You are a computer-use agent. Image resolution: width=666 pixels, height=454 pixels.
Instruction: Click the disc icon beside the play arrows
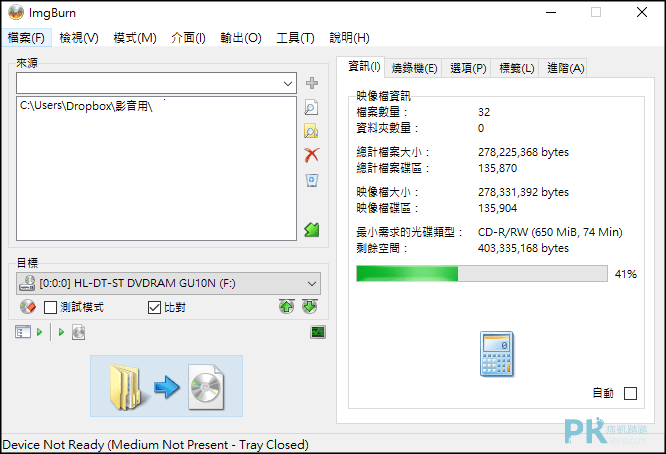point(78,332)
